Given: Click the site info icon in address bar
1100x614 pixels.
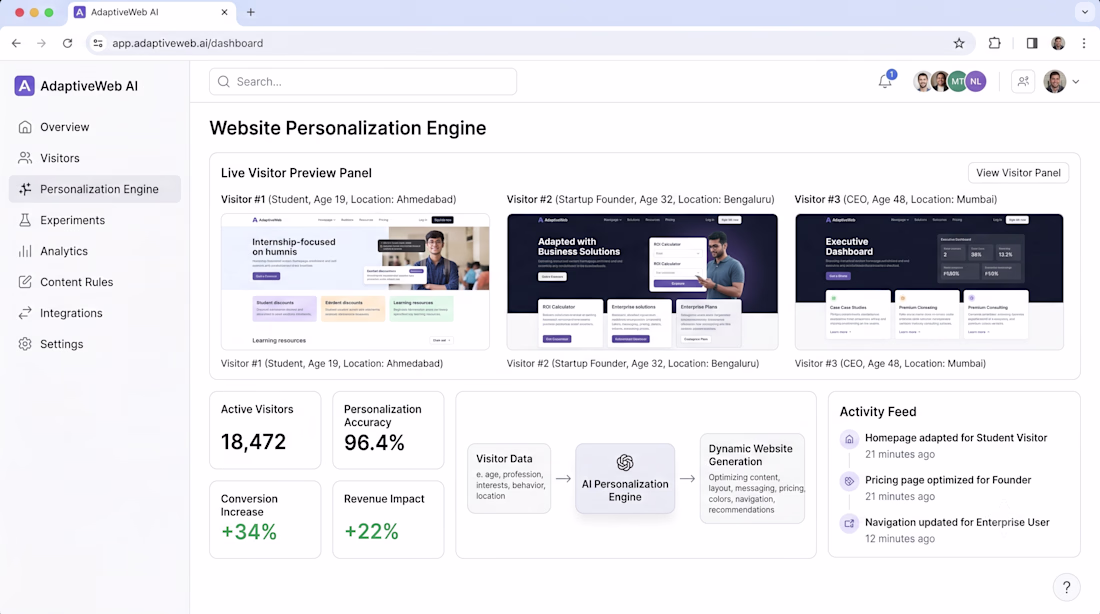Looking at the screenshot, I should [x=98, y=43].
